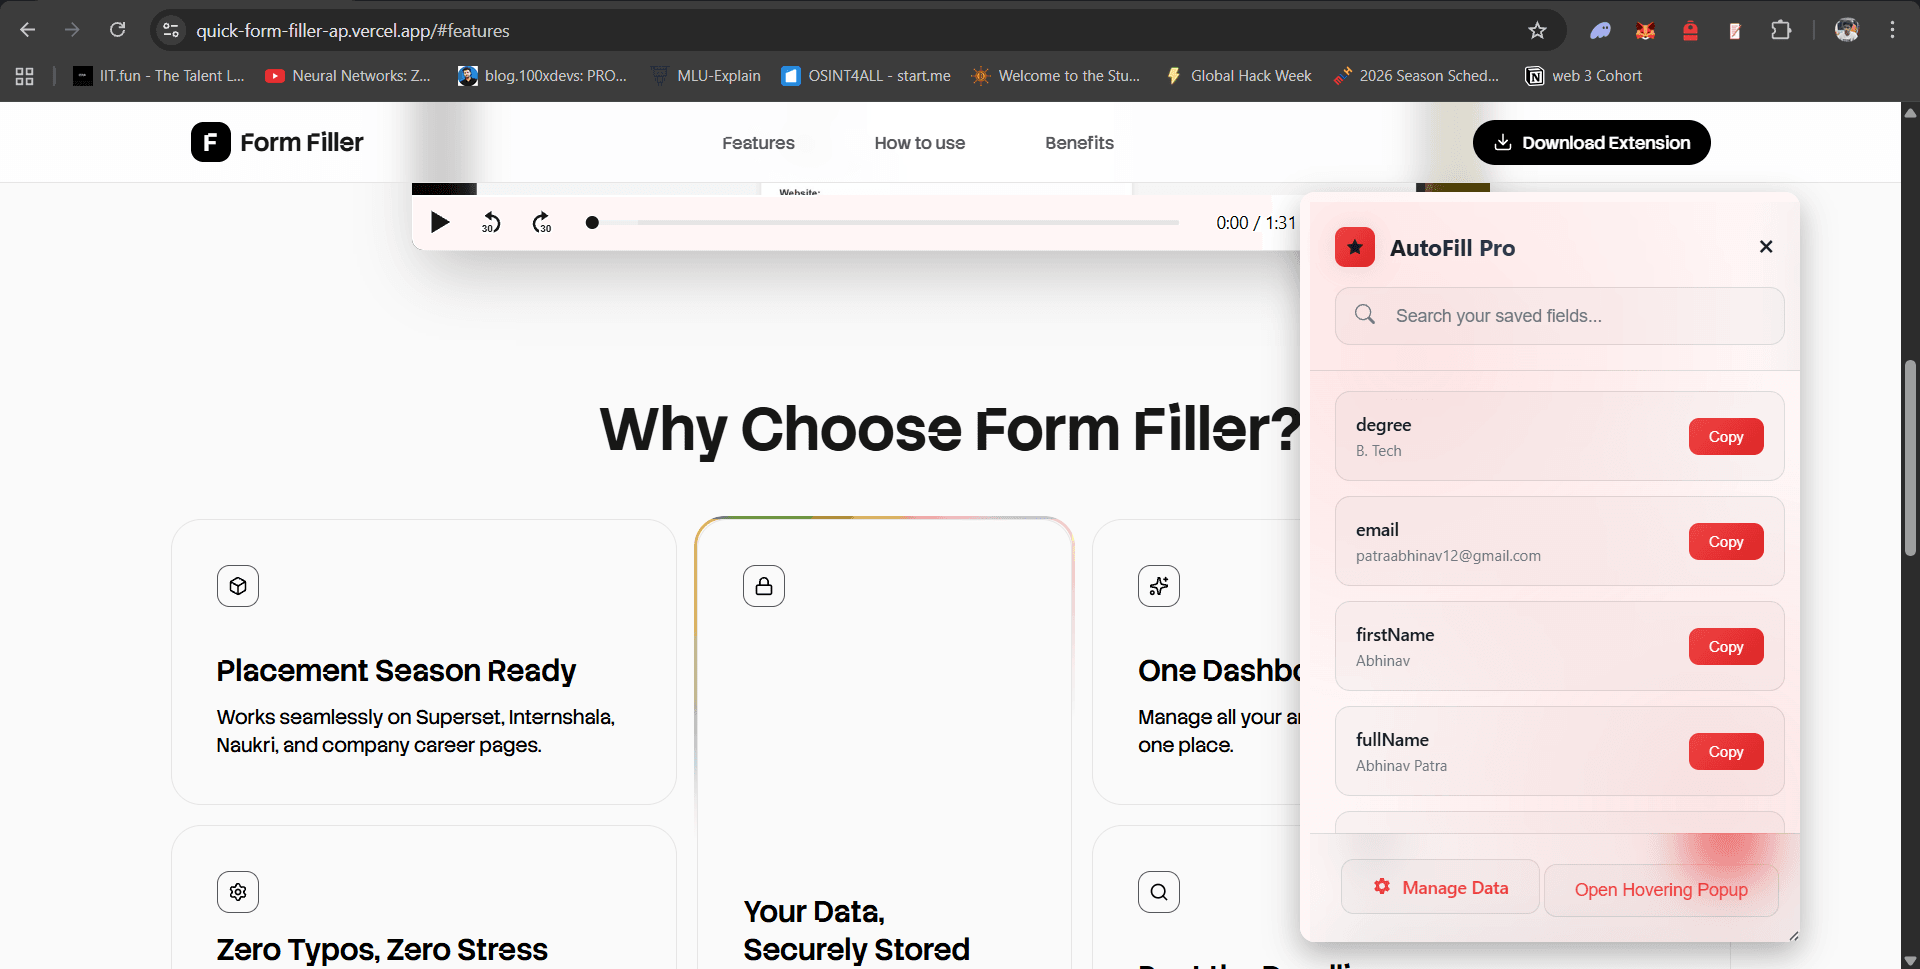Screen dimensions: 1920x969
Task: Click the star icon beside AutoFill Pro title
Action: [x=1354, y=247]
